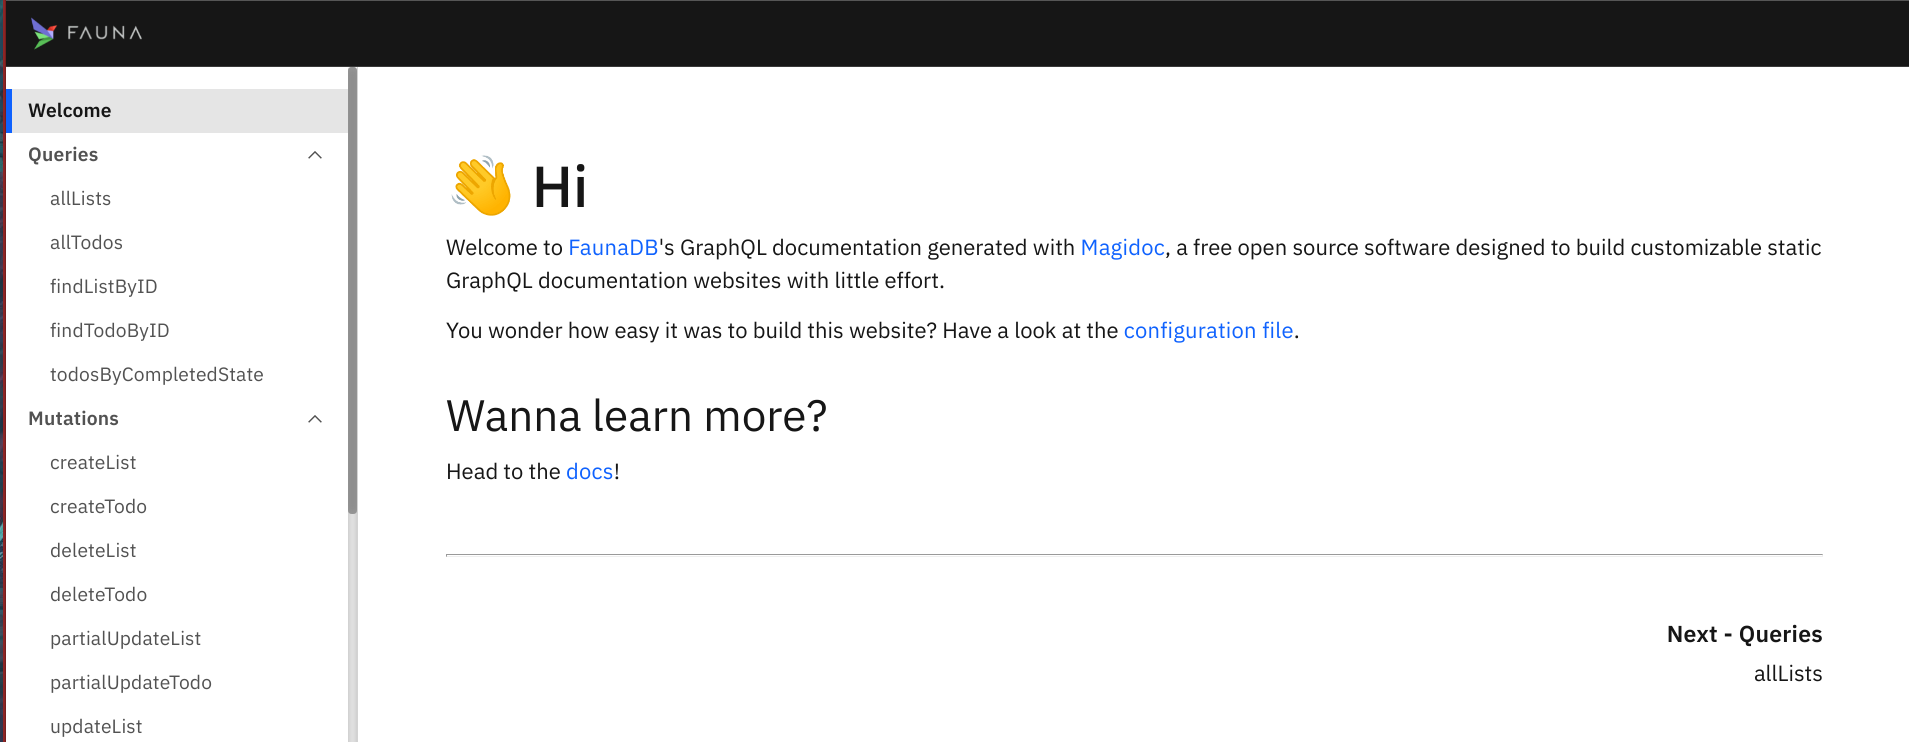Open the docs link

tap(589, 472)
